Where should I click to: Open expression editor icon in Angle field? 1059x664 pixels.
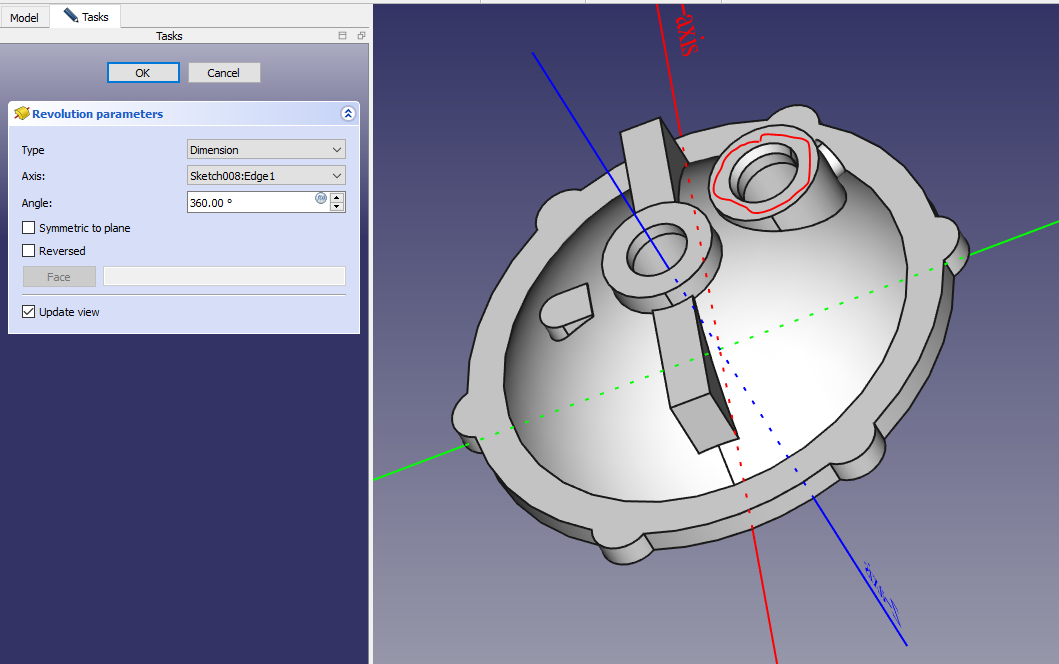(x=321, y=198)
